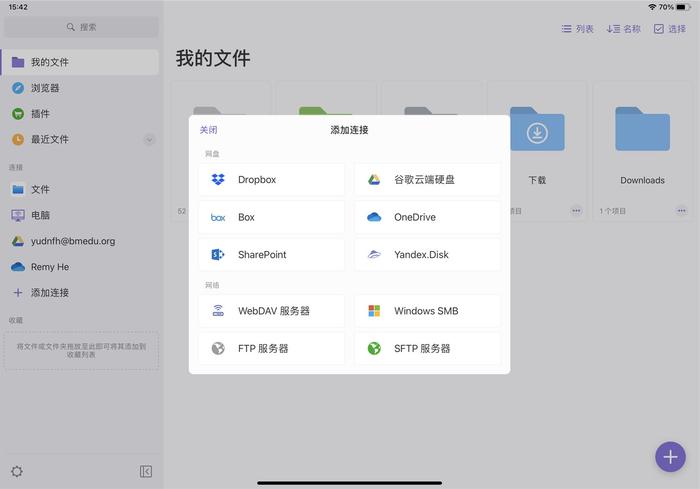Open the 文件 connection in sidebar
The image size is (700, 489).
80,189
